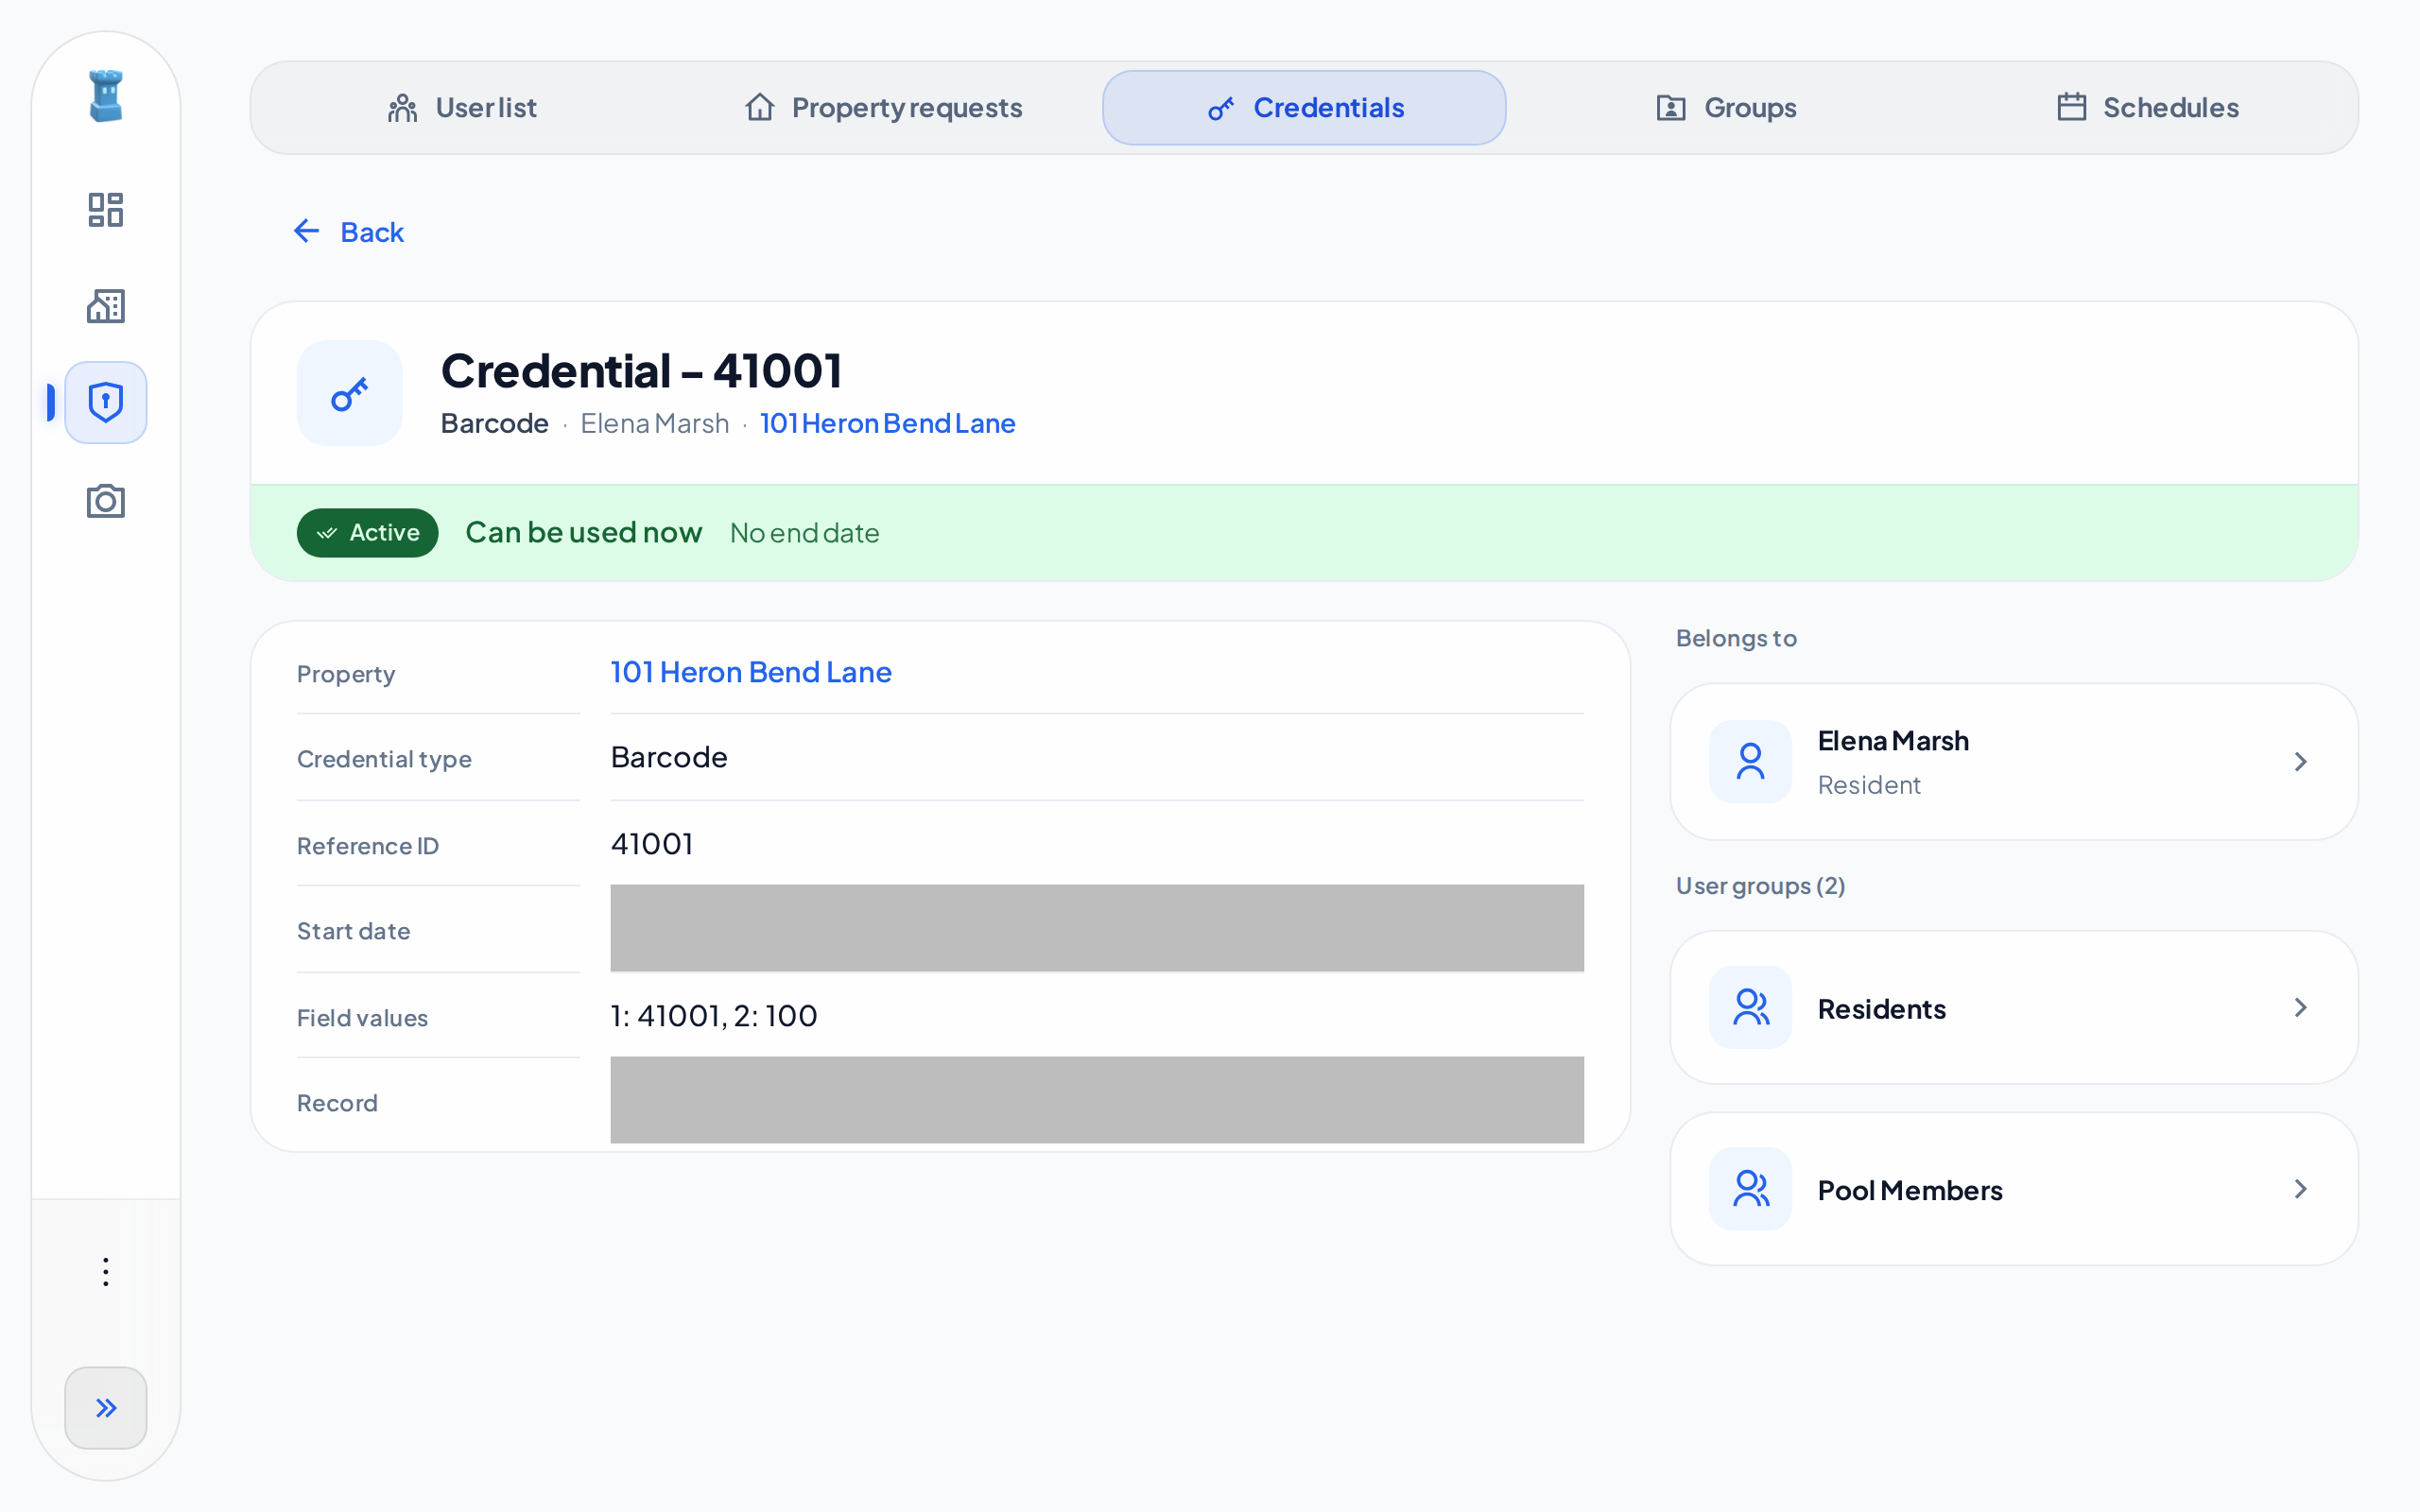Image resolution: width=2420 pixels, height=1512 pixels.
Task: Open 101 Heron Bend Lane property link
Action: 751,672
